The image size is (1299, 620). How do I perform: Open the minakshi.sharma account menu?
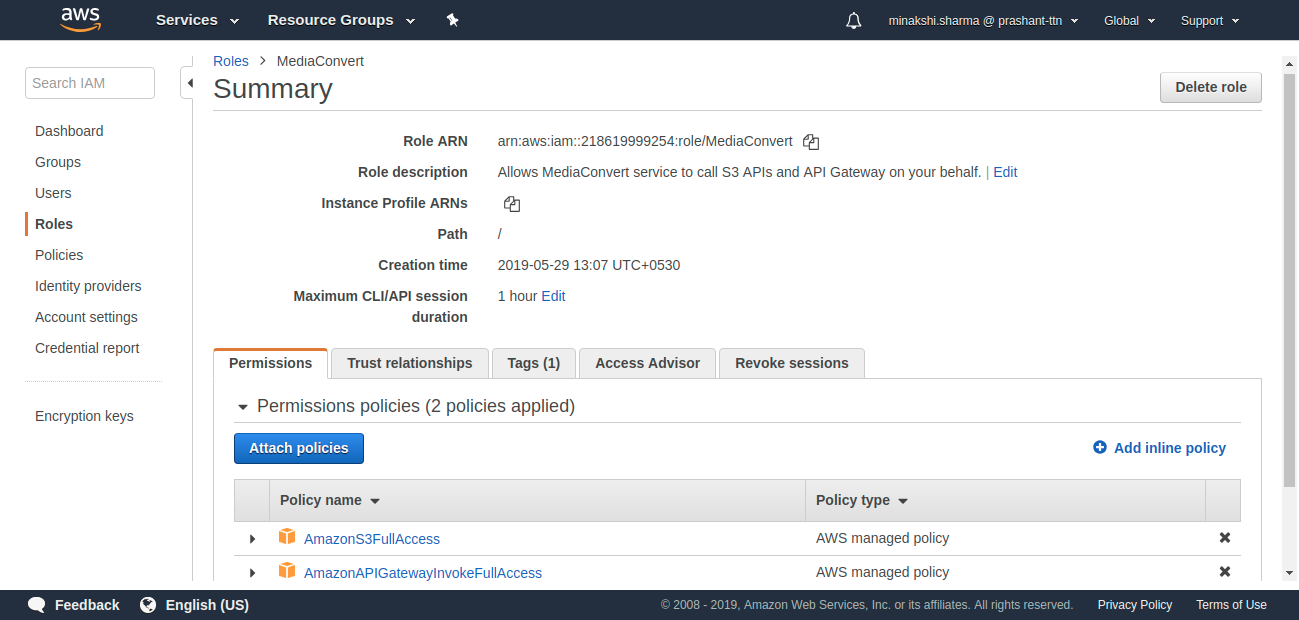(x=983, y=20)
